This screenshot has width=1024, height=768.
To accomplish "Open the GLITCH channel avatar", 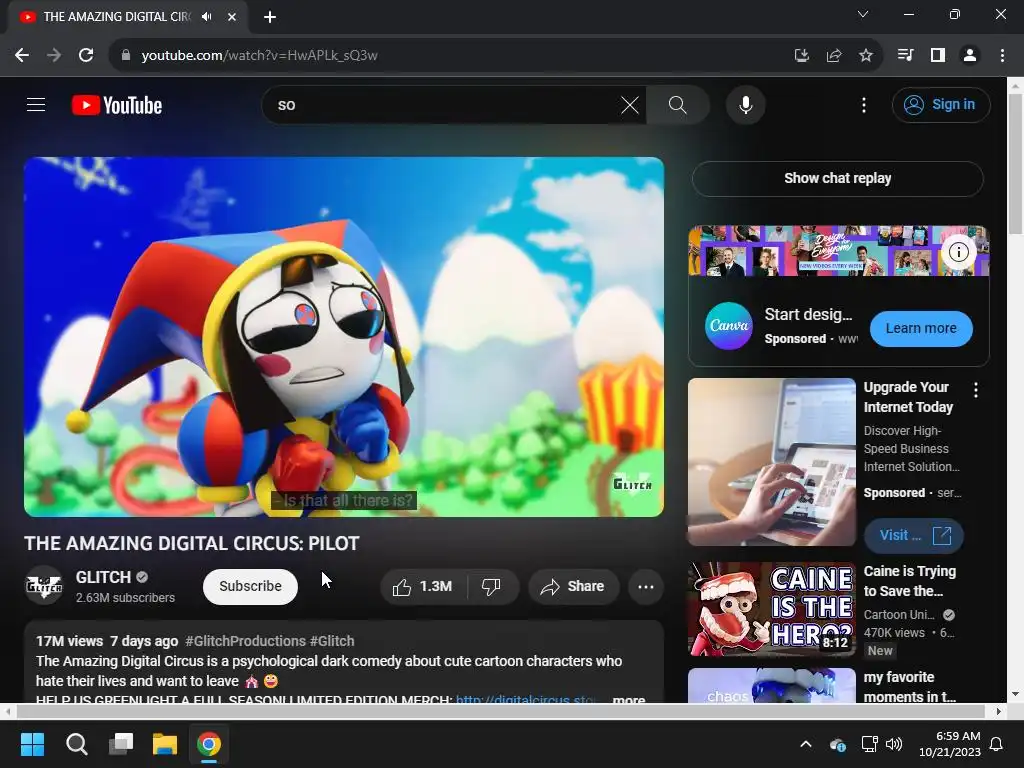I will click(x=44, y=585).
